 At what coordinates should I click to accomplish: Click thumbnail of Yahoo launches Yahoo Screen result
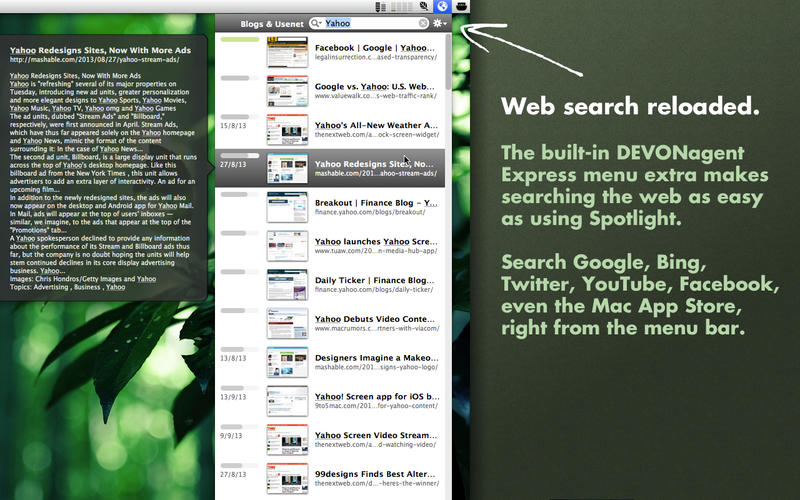coord(287,246)
